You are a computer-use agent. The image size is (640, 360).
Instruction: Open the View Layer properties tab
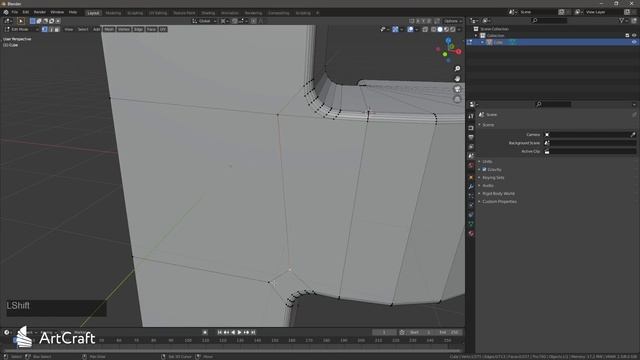(471, 147)
